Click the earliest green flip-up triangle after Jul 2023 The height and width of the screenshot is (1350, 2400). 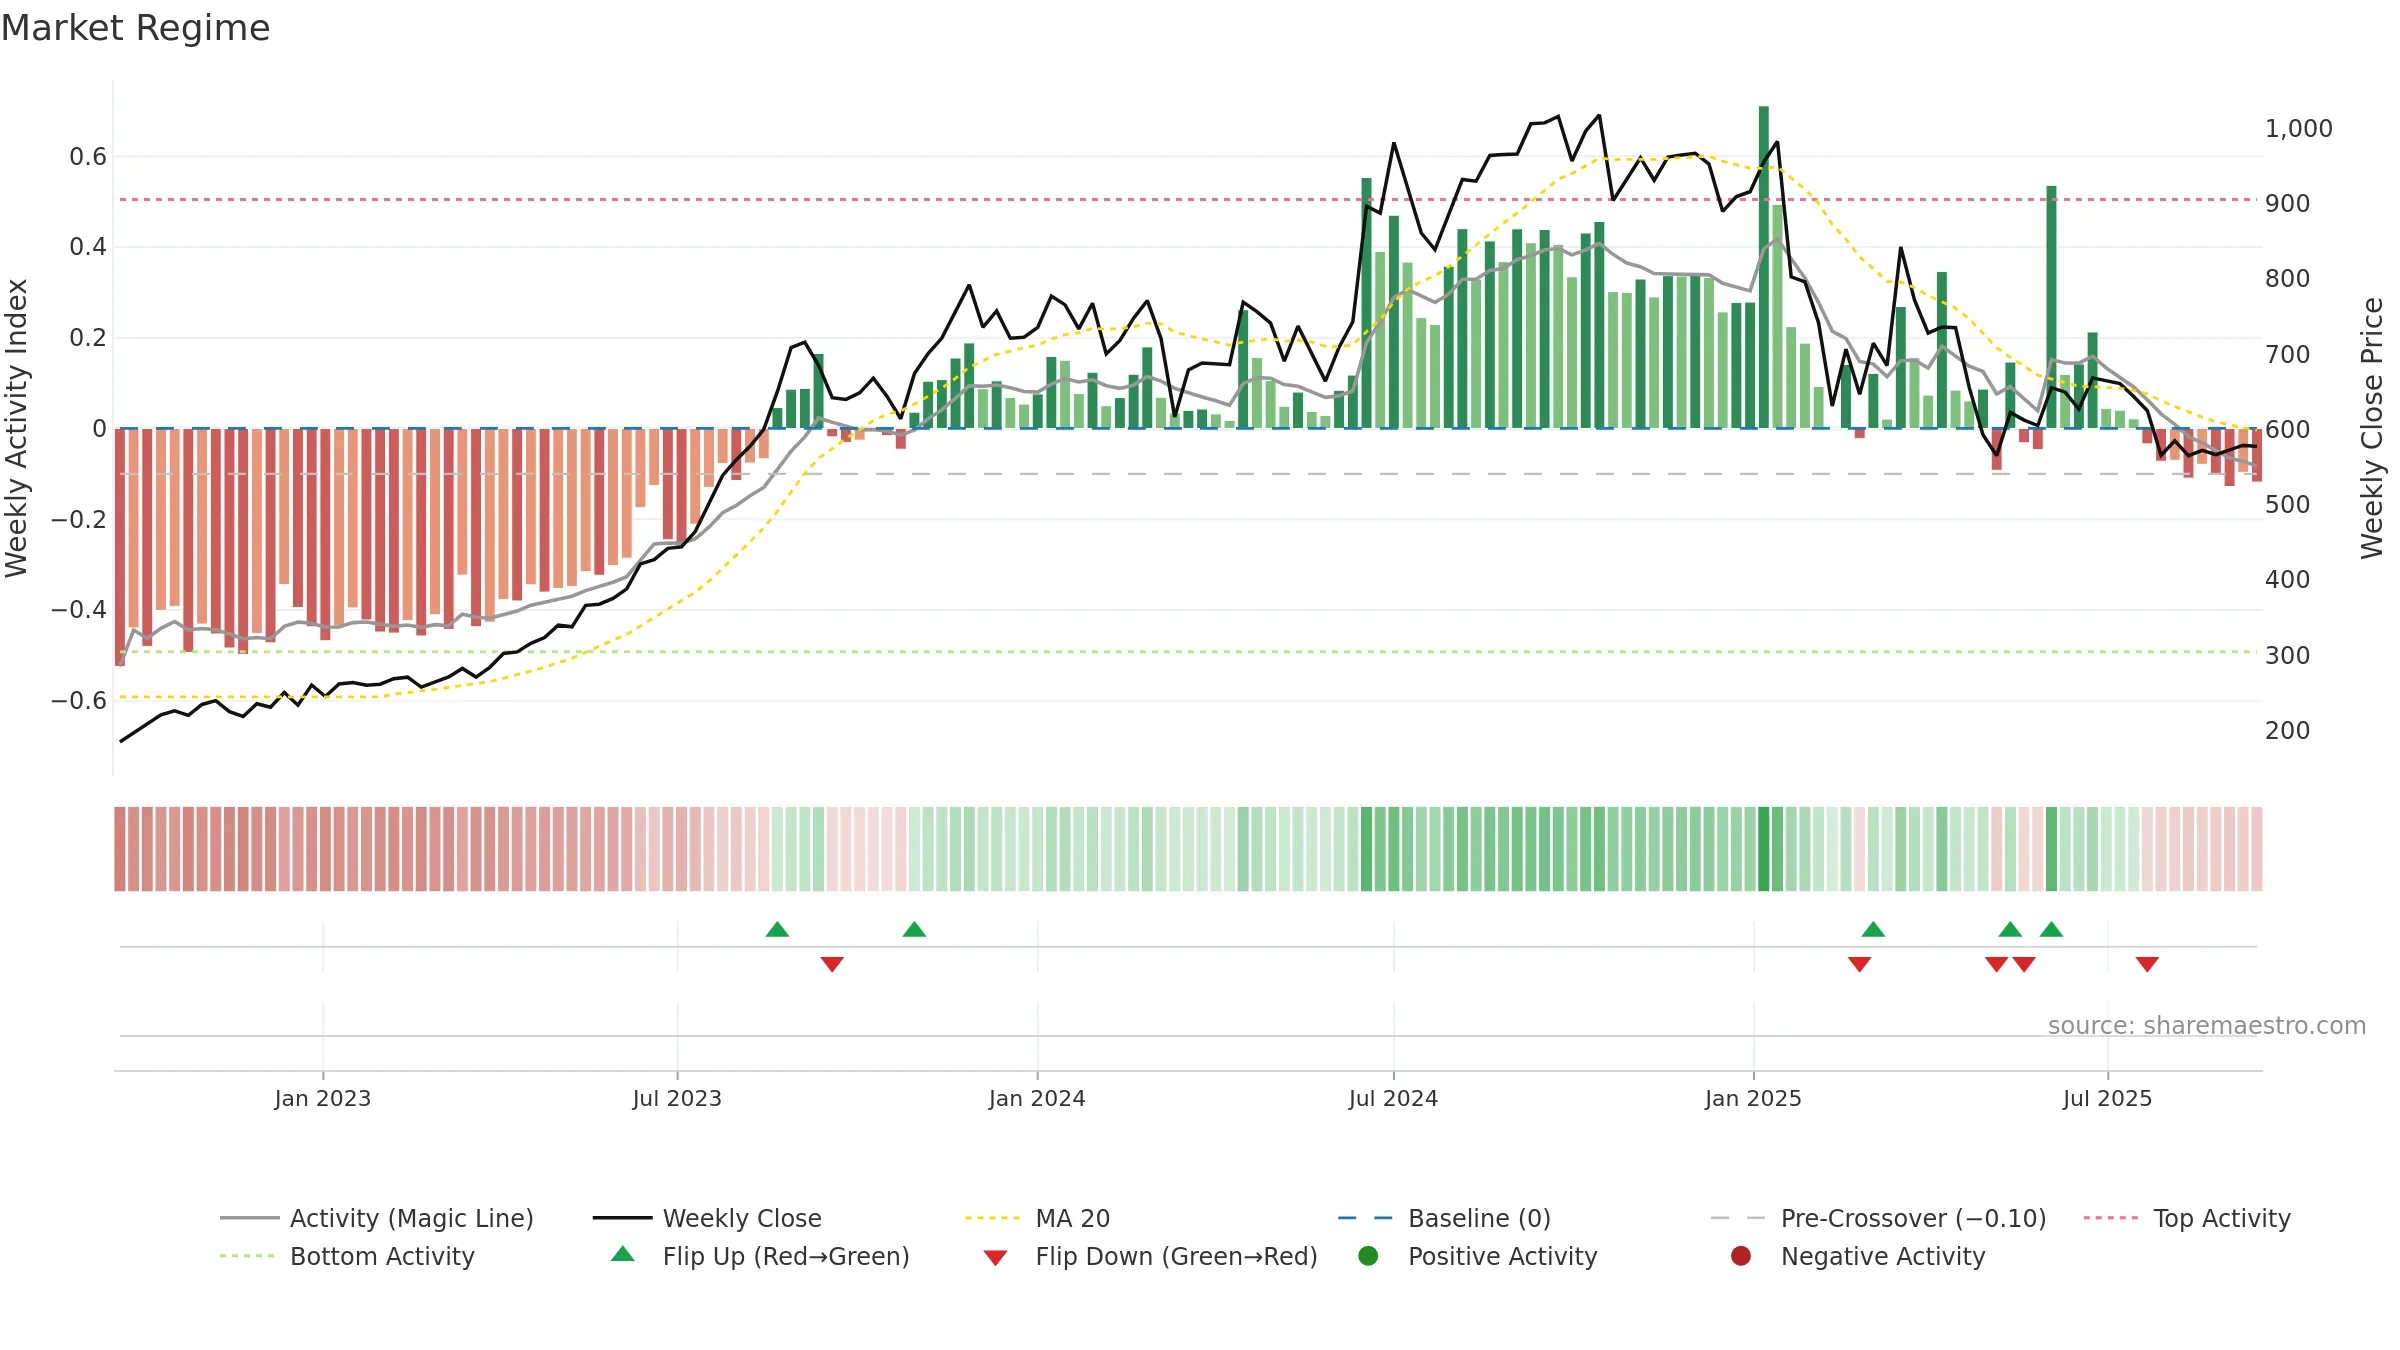pyautogui.click(x=777, y=929)
